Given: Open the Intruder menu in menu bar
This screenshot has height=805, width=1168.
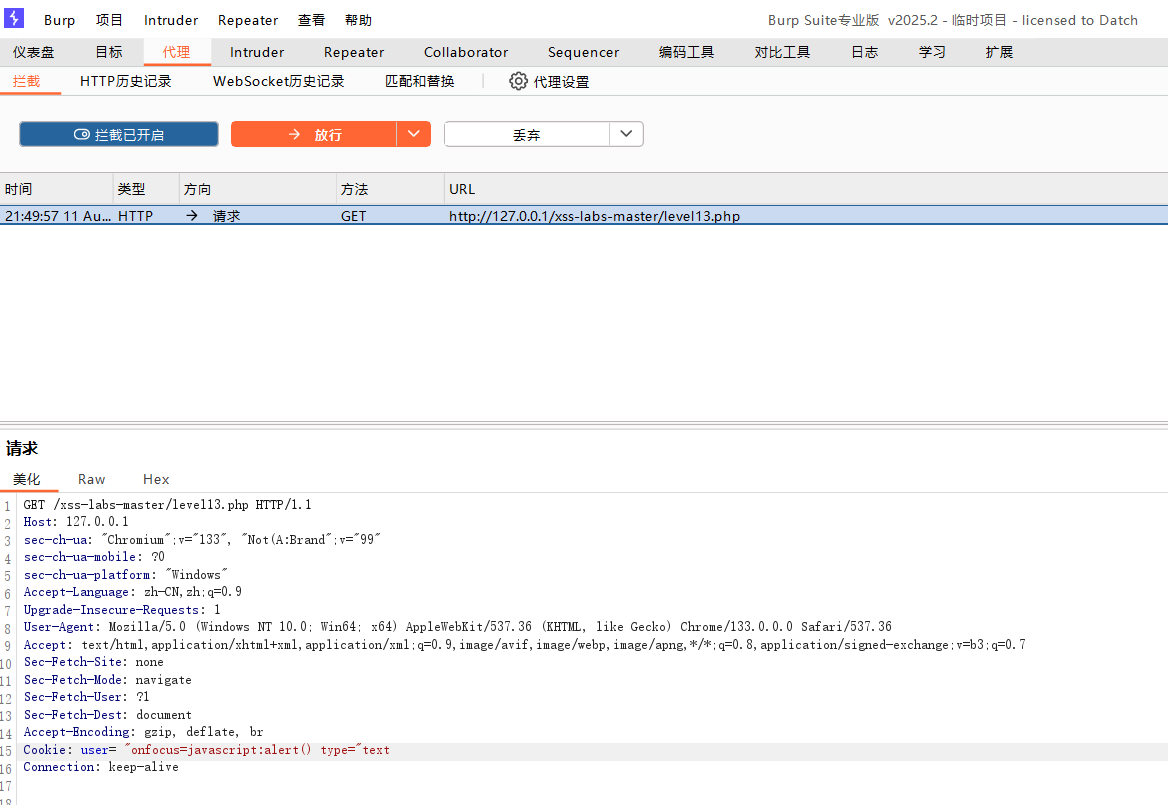Looking at the screenshot, I should pyautogui.click(x=171, y=20).
